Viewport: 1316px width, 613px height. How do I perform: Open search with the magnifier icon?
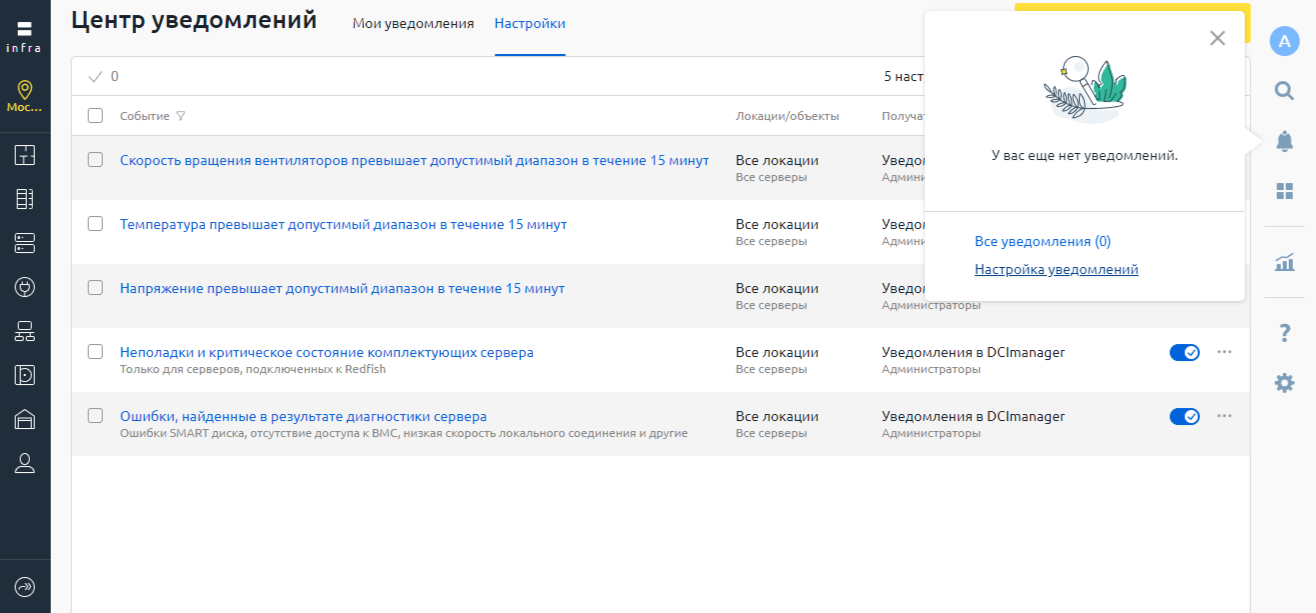click(x=1284, y=91)
